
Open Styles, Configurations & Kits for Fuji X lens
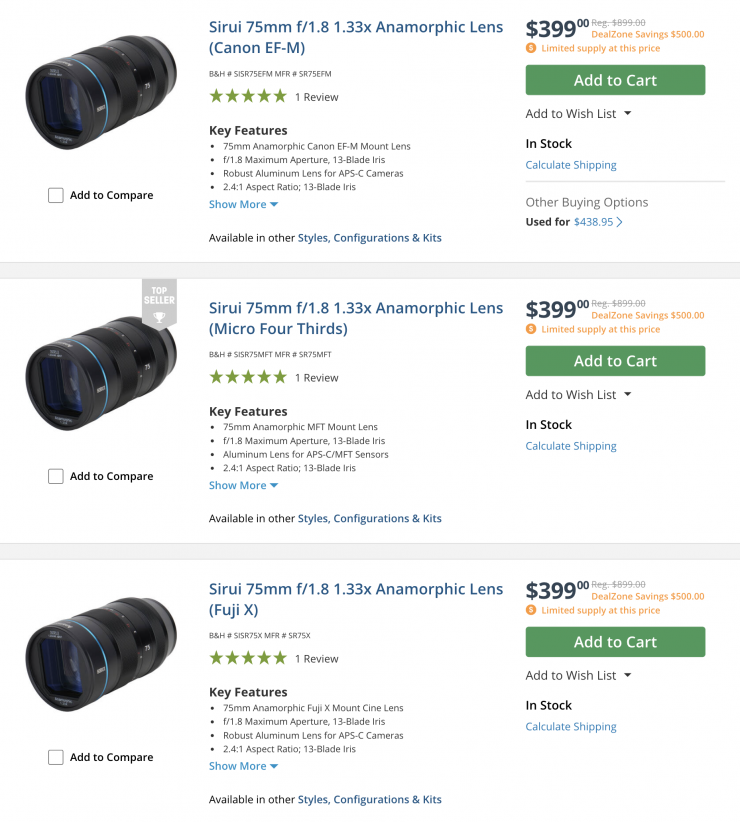pos(369,800)
